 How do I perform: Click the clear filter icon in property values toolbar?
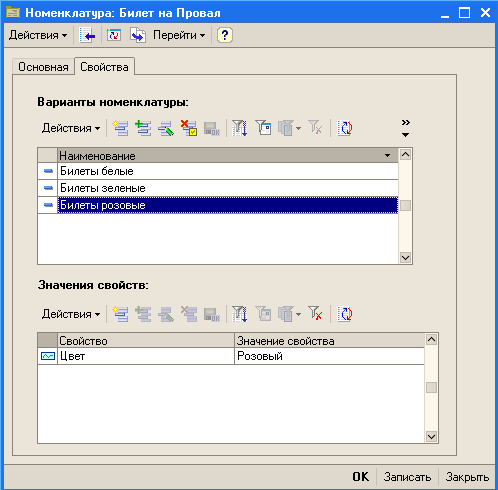(315, 314)
